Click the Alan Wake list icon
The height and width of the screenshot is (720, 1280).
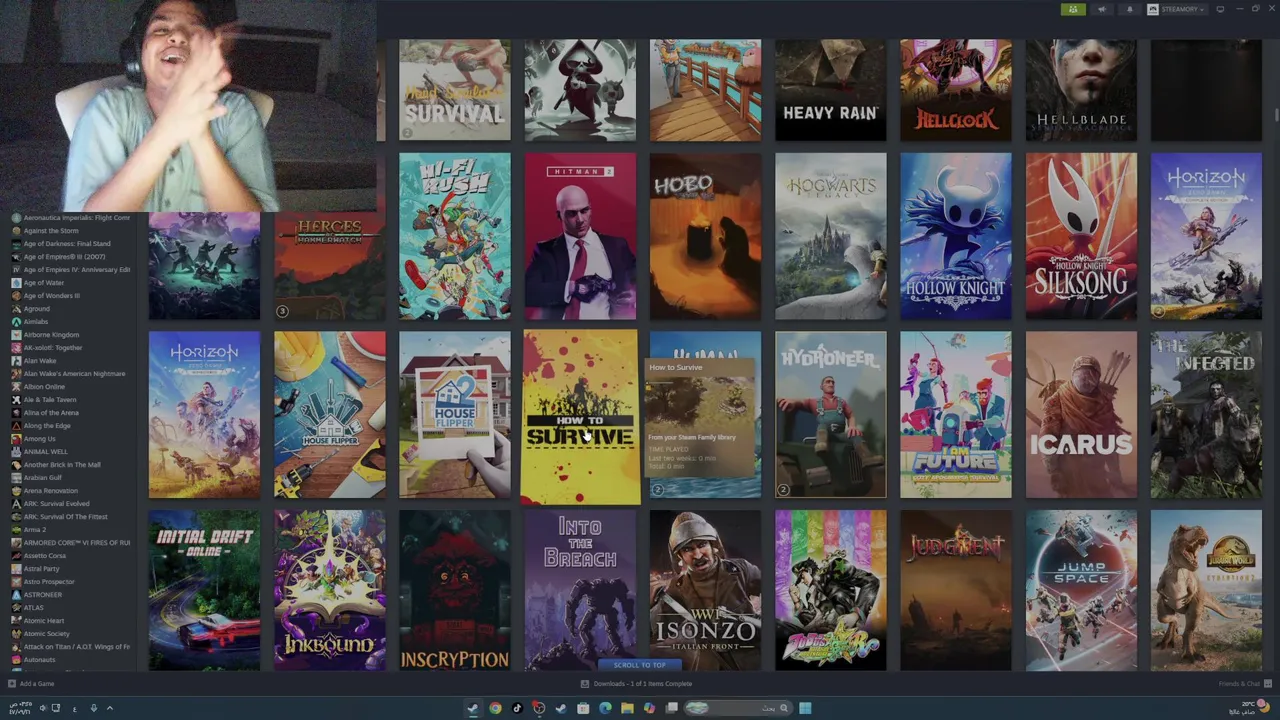[x=16, y=361]
